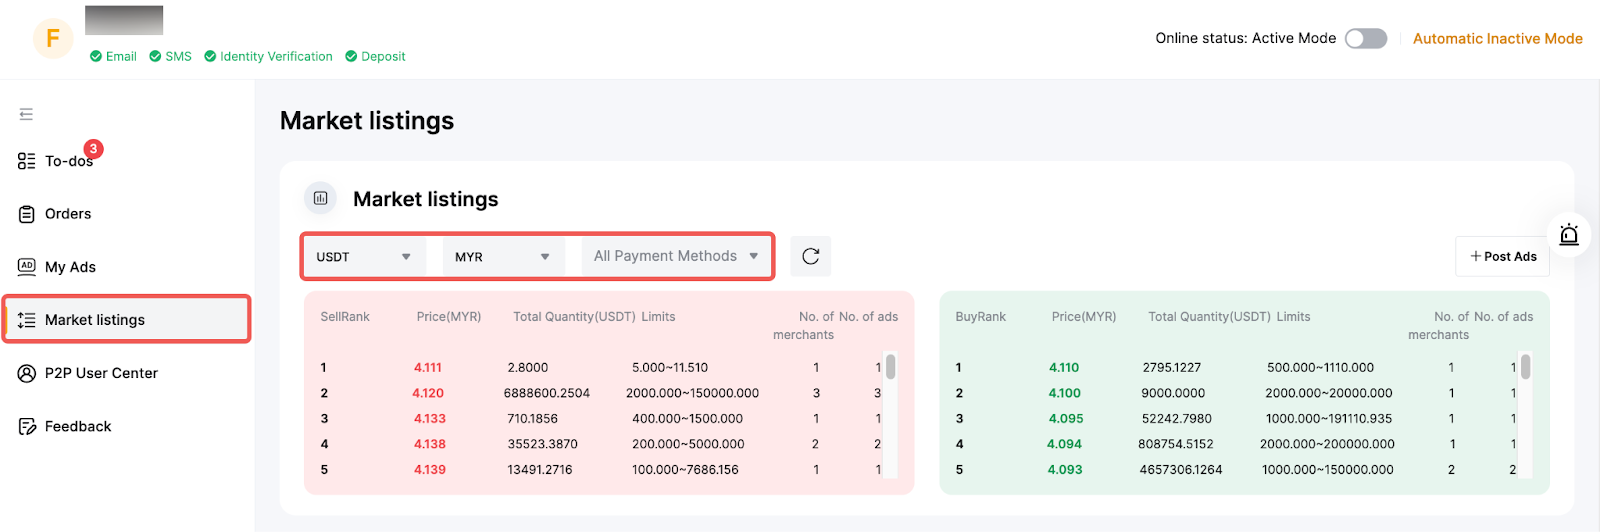Click the Market listings chart icon in header
Screen dimensions: 1600x532
coord(321,198)
